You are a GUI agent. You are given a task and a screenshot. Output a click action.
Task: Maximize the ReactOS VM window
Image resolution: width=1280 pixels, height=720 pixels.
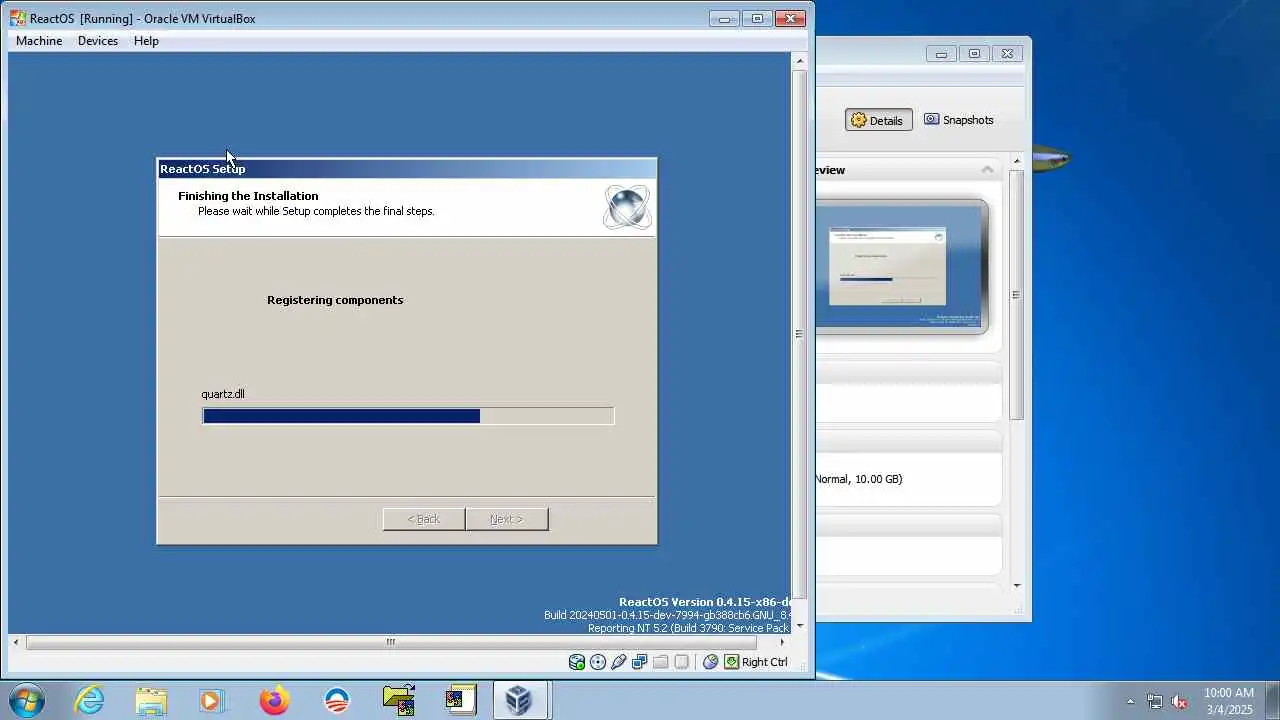[757, 18]
